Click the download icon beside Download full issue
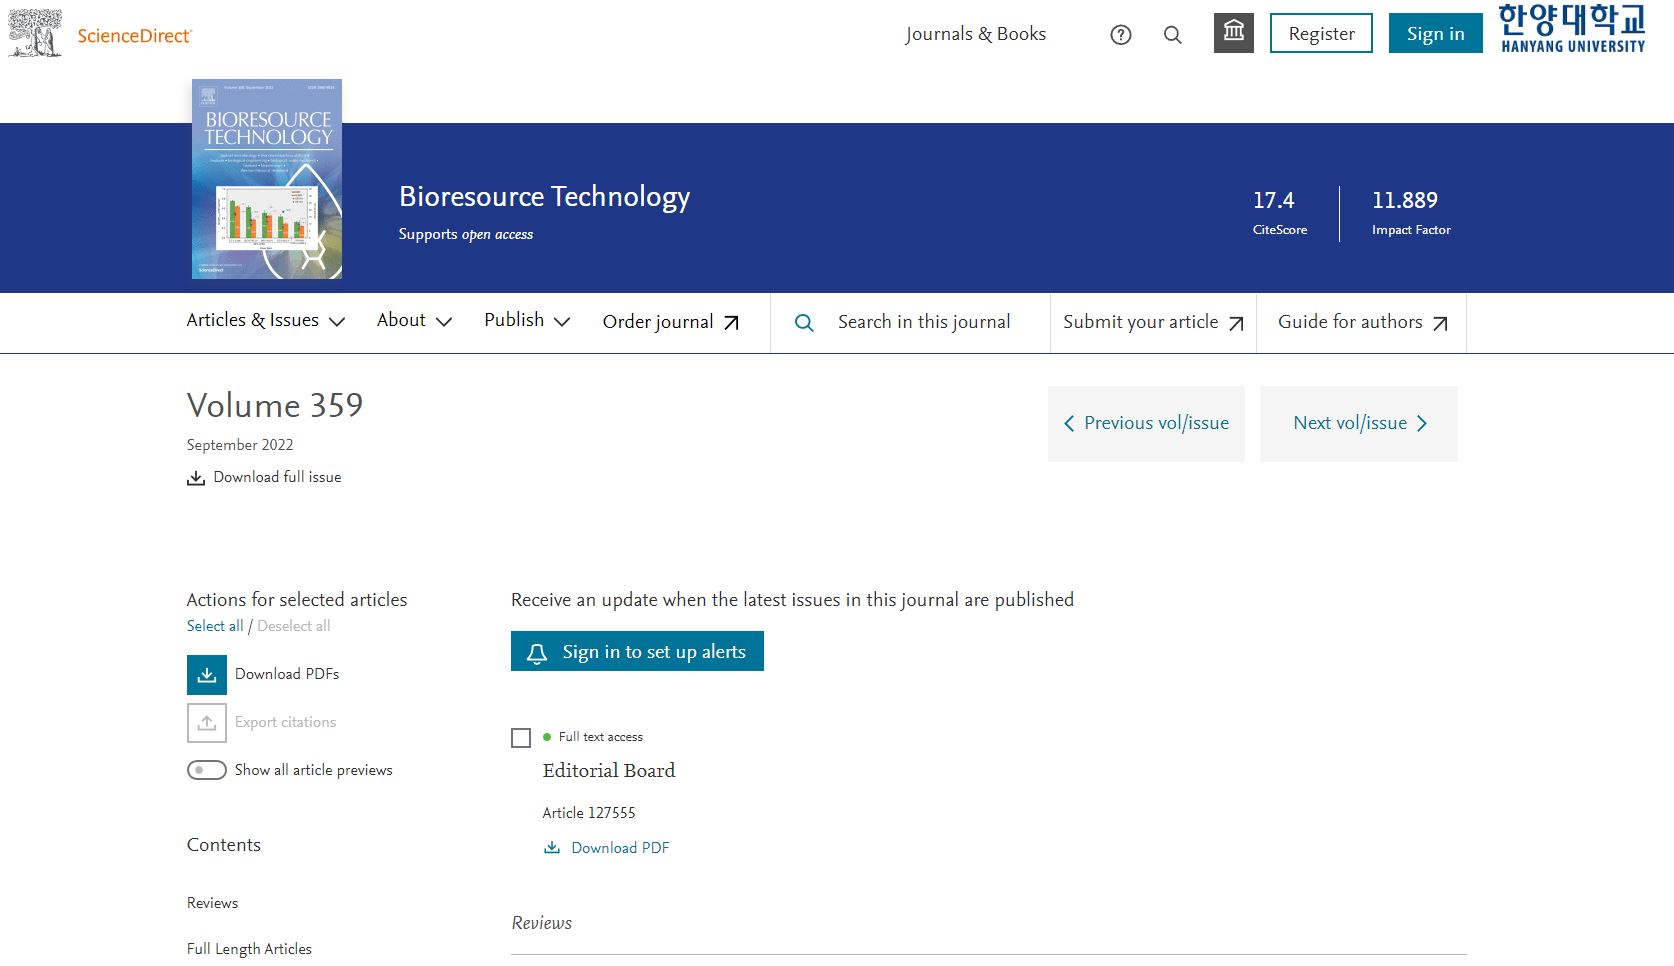The height and width of the screenshot is (966, 1674). [196, 478]
